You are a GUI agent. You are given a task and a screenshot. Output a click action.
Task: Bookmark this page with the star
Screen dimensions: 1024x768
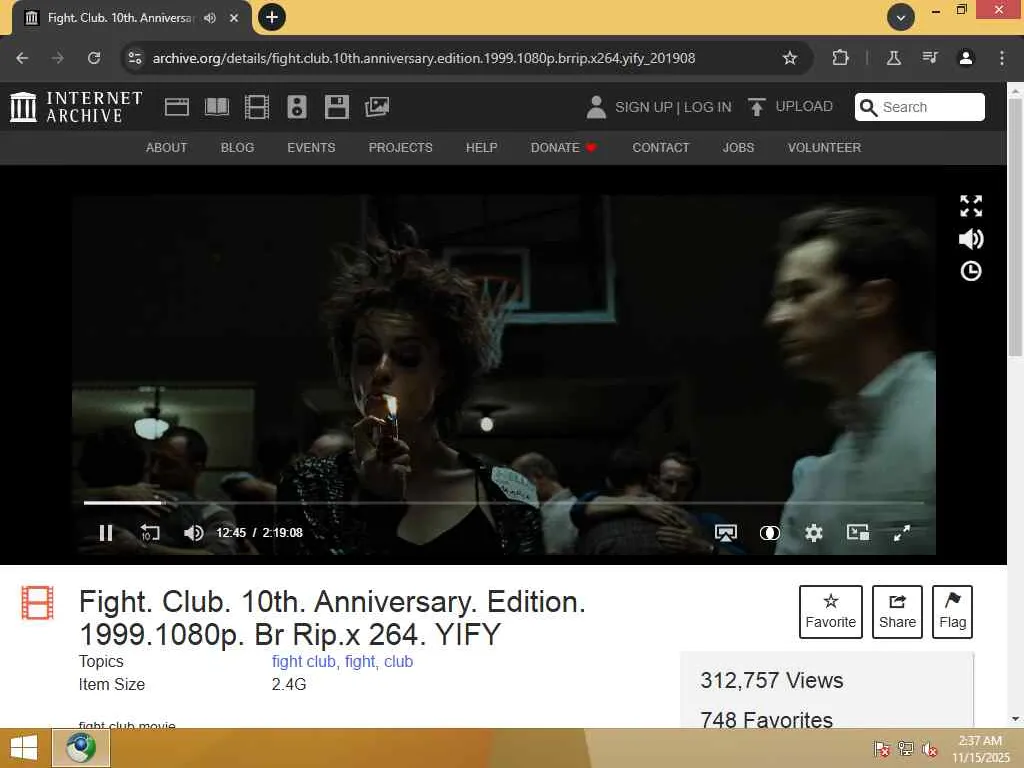point(790,58)
